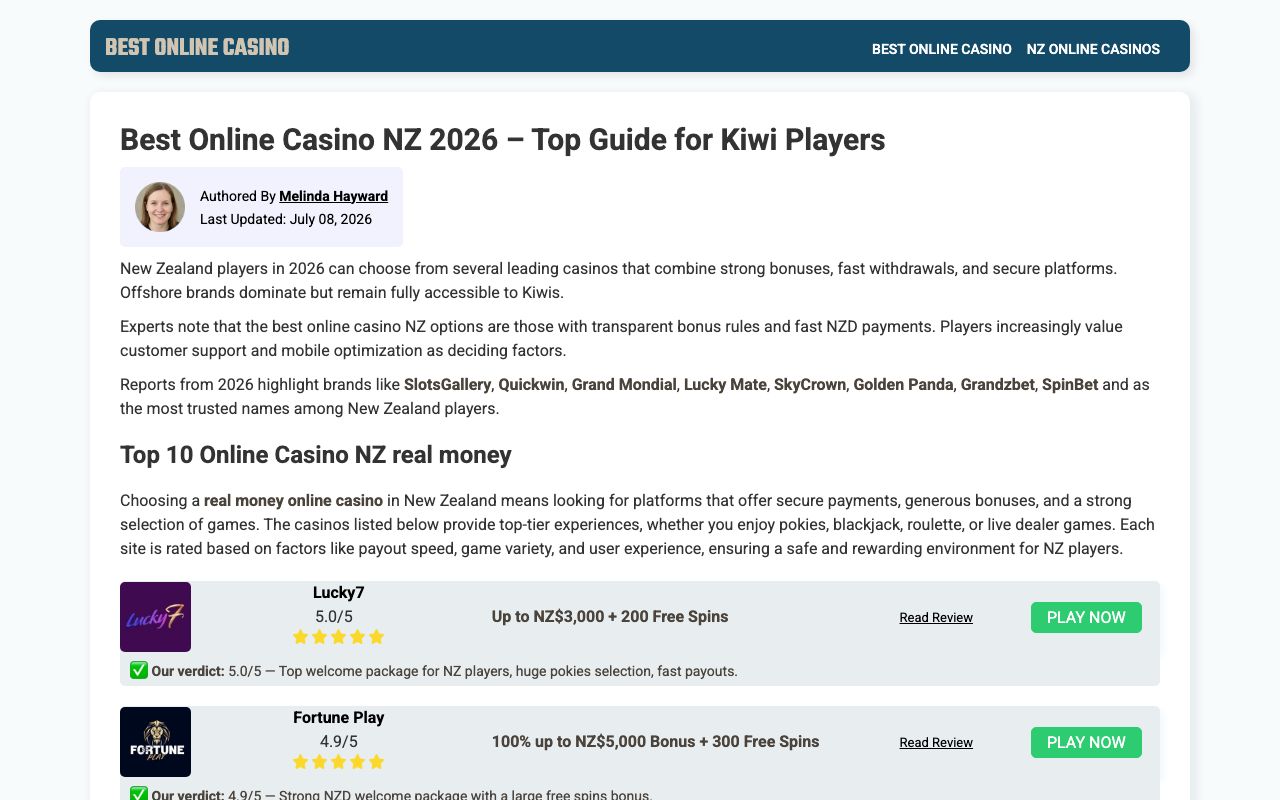Click Play Now for Lucky7

[1086, 617]
